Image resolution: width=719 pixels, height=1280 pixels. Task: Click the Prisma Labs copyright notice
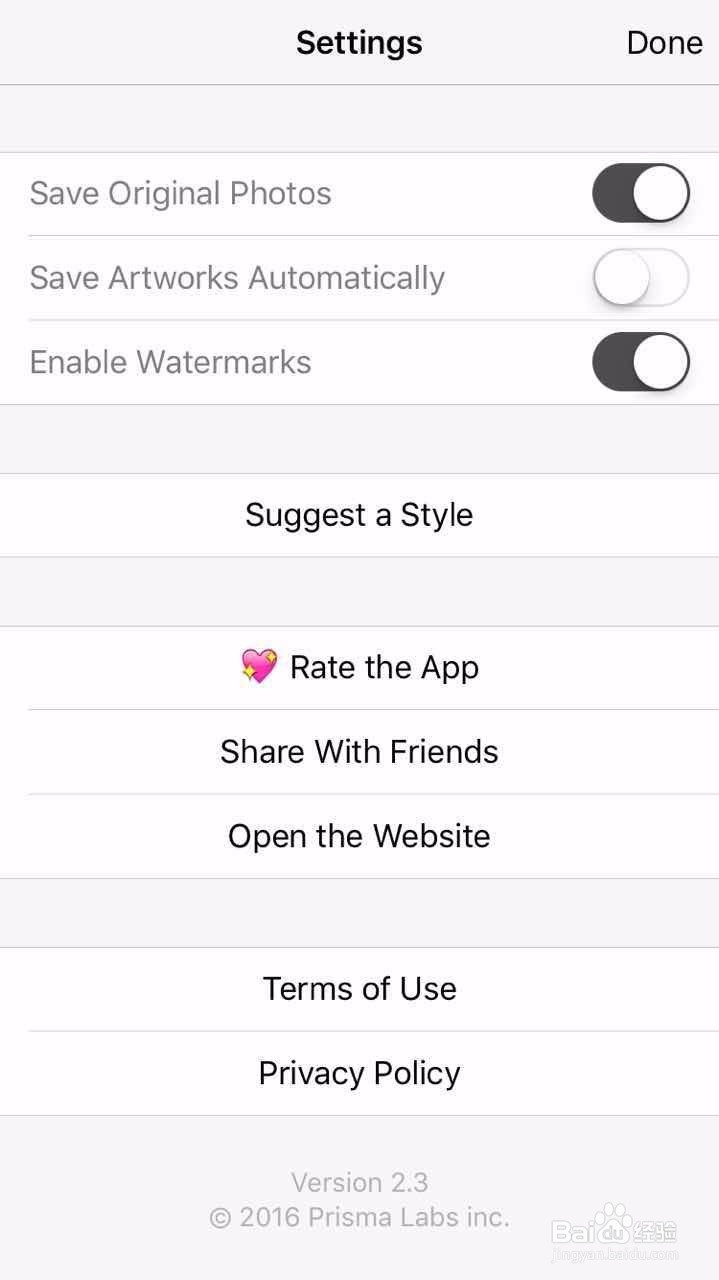click(x=359, y=1217)
